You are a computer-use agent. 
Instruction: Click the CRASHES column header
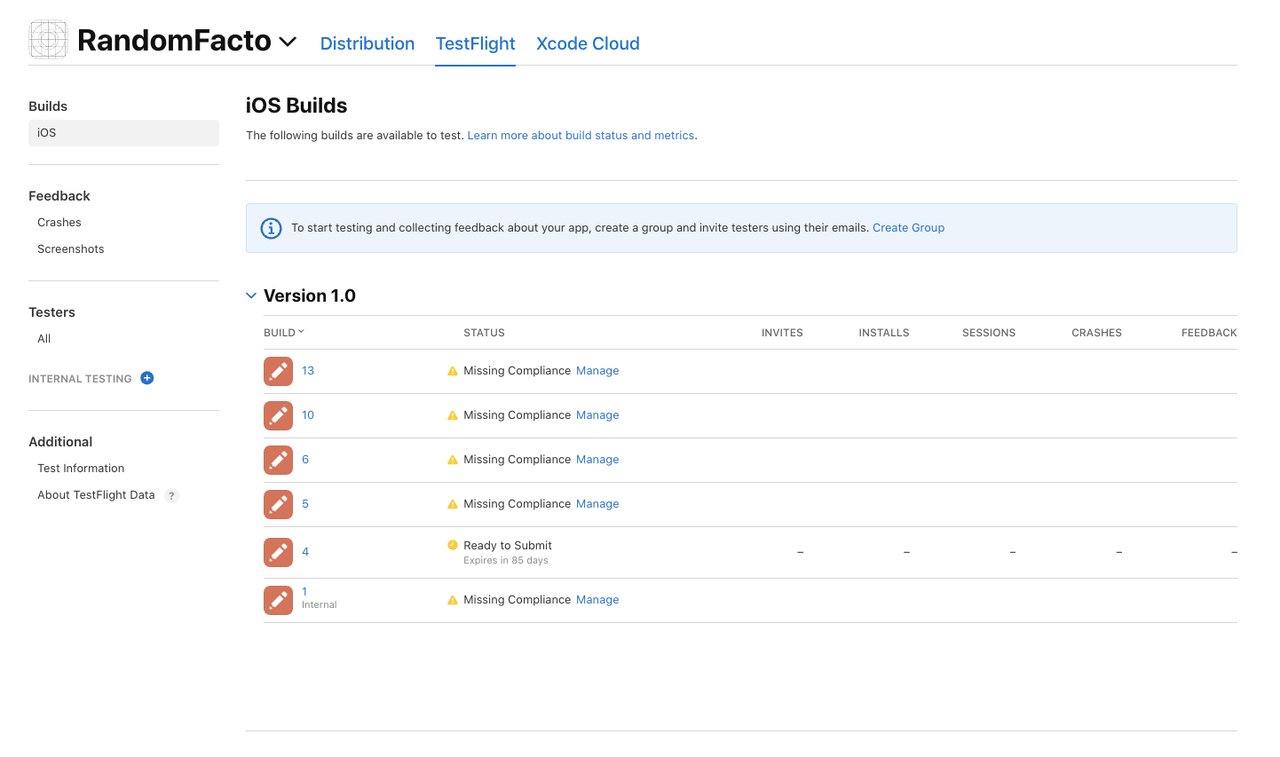(x=1096, y=333)
